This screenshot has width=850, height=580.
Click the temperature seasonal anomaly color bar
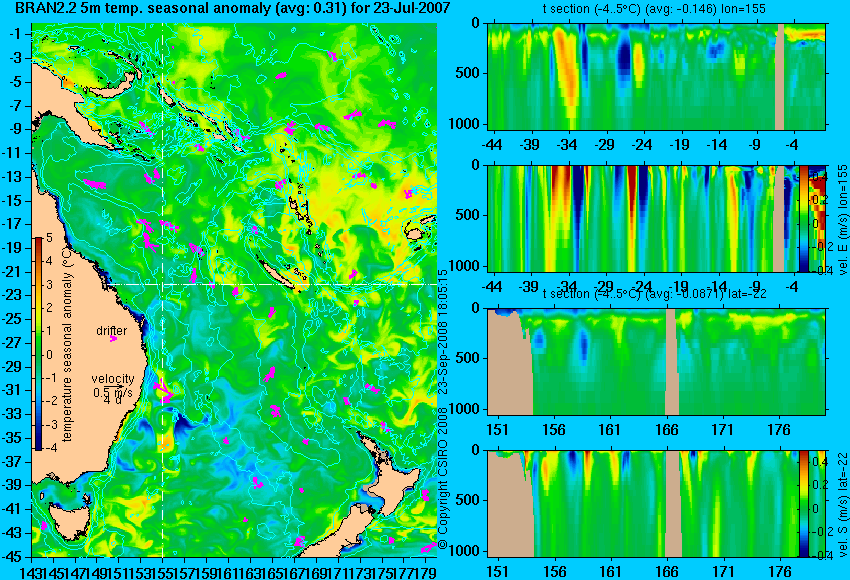coord(39,343)
